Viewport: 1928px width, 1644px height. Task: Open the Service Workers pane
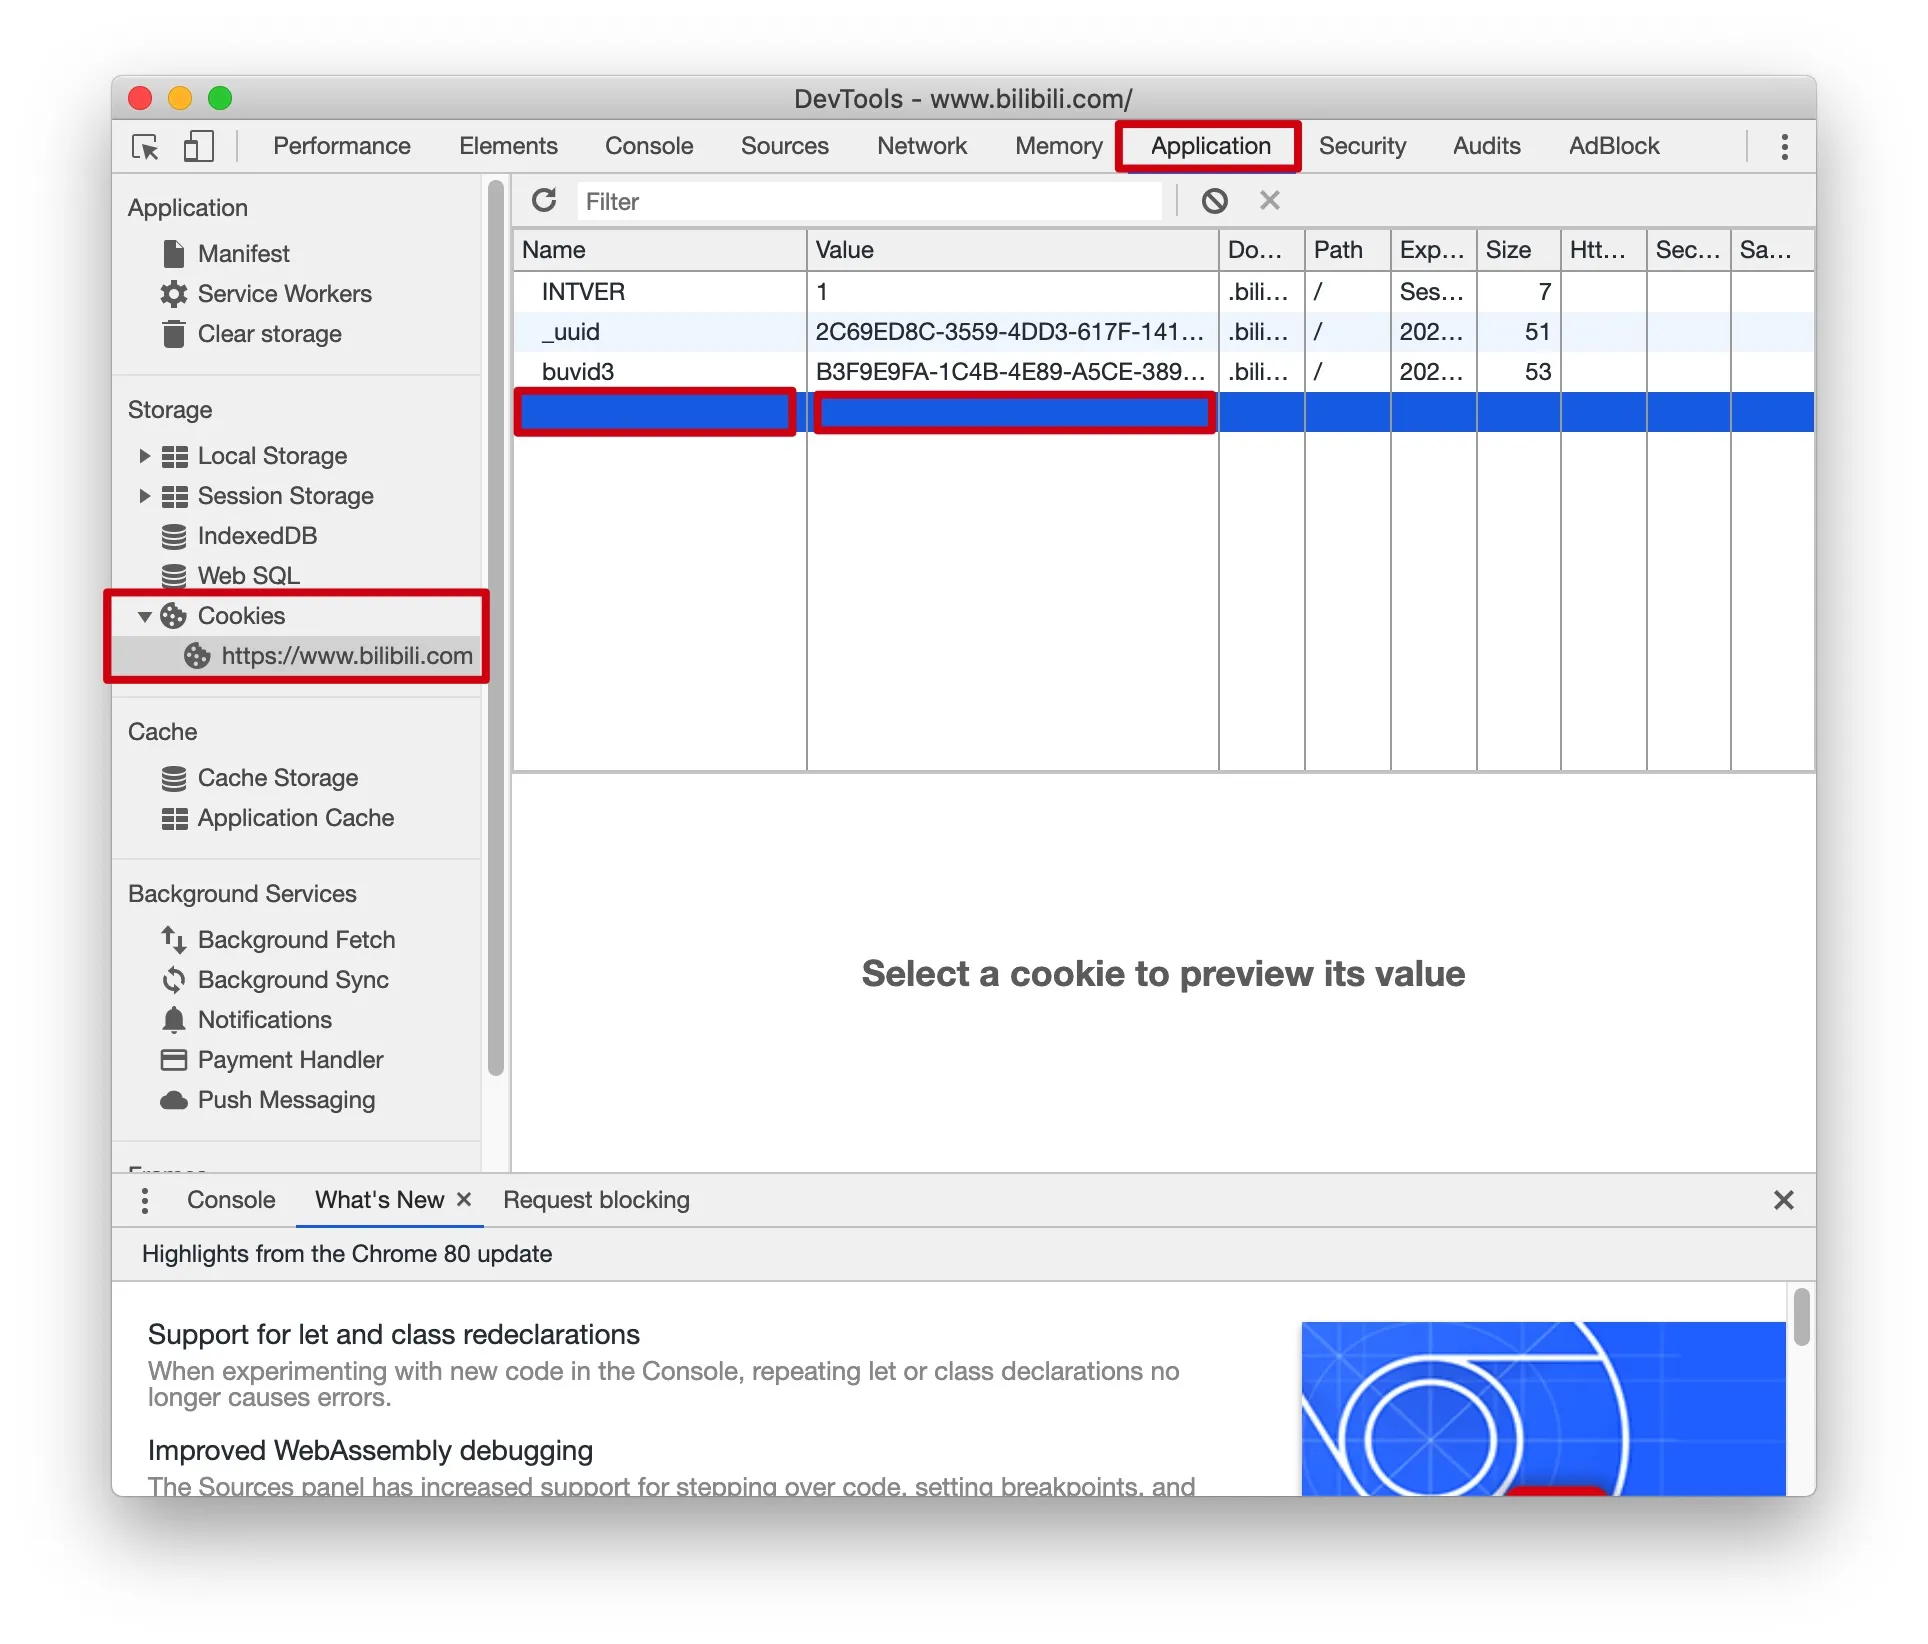pos(284,294)
